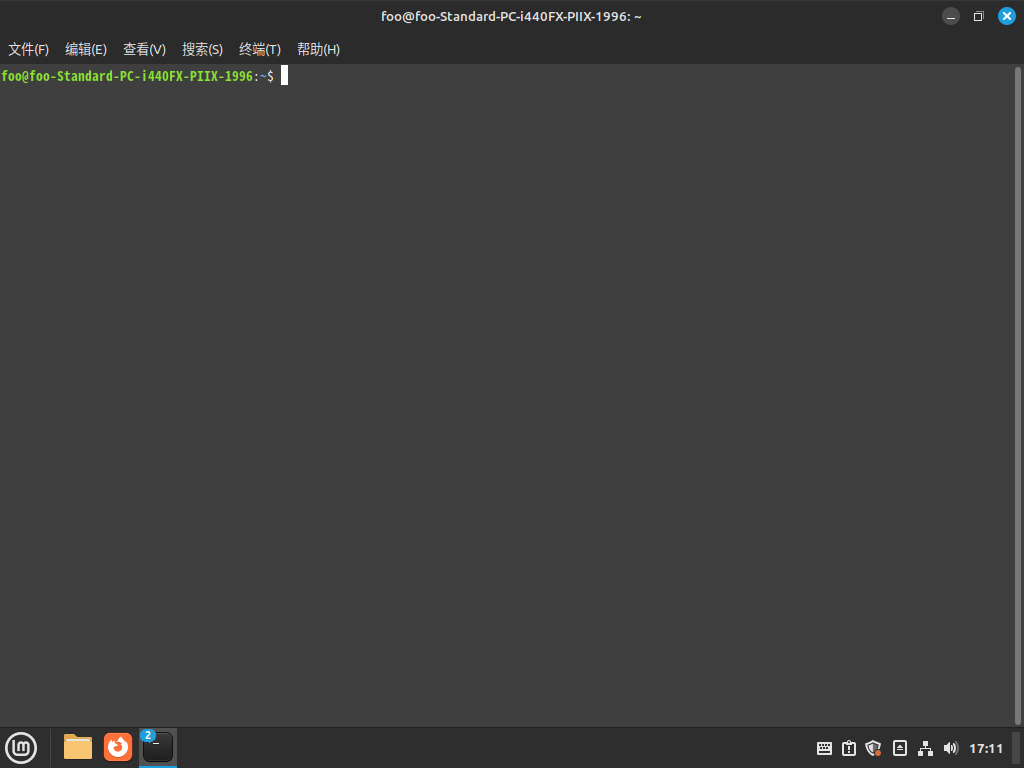Open the 查看(V) menu
The height and width of the screenshot is (768, 1024).
(144, 49)
